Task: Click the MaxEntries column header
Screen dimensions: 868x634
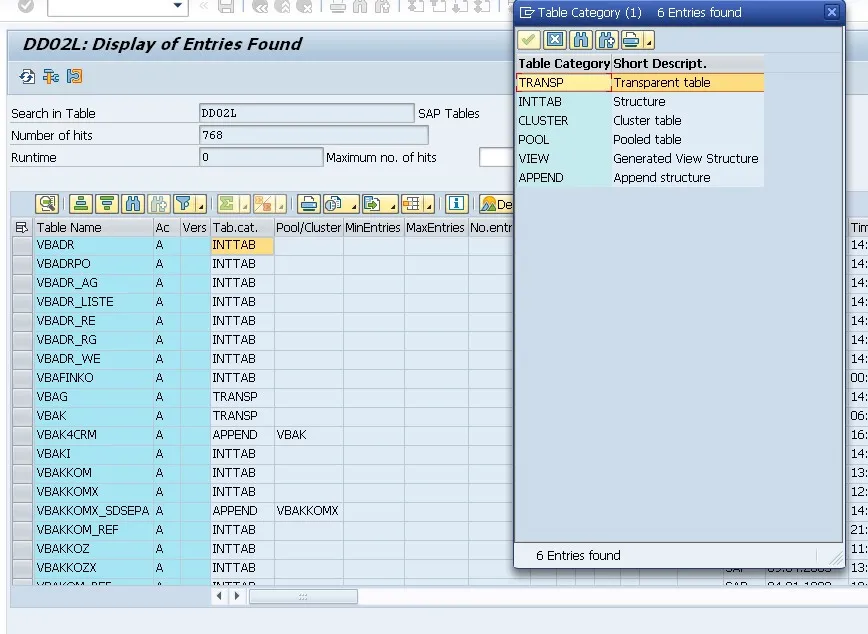Action: pos(436,228)
